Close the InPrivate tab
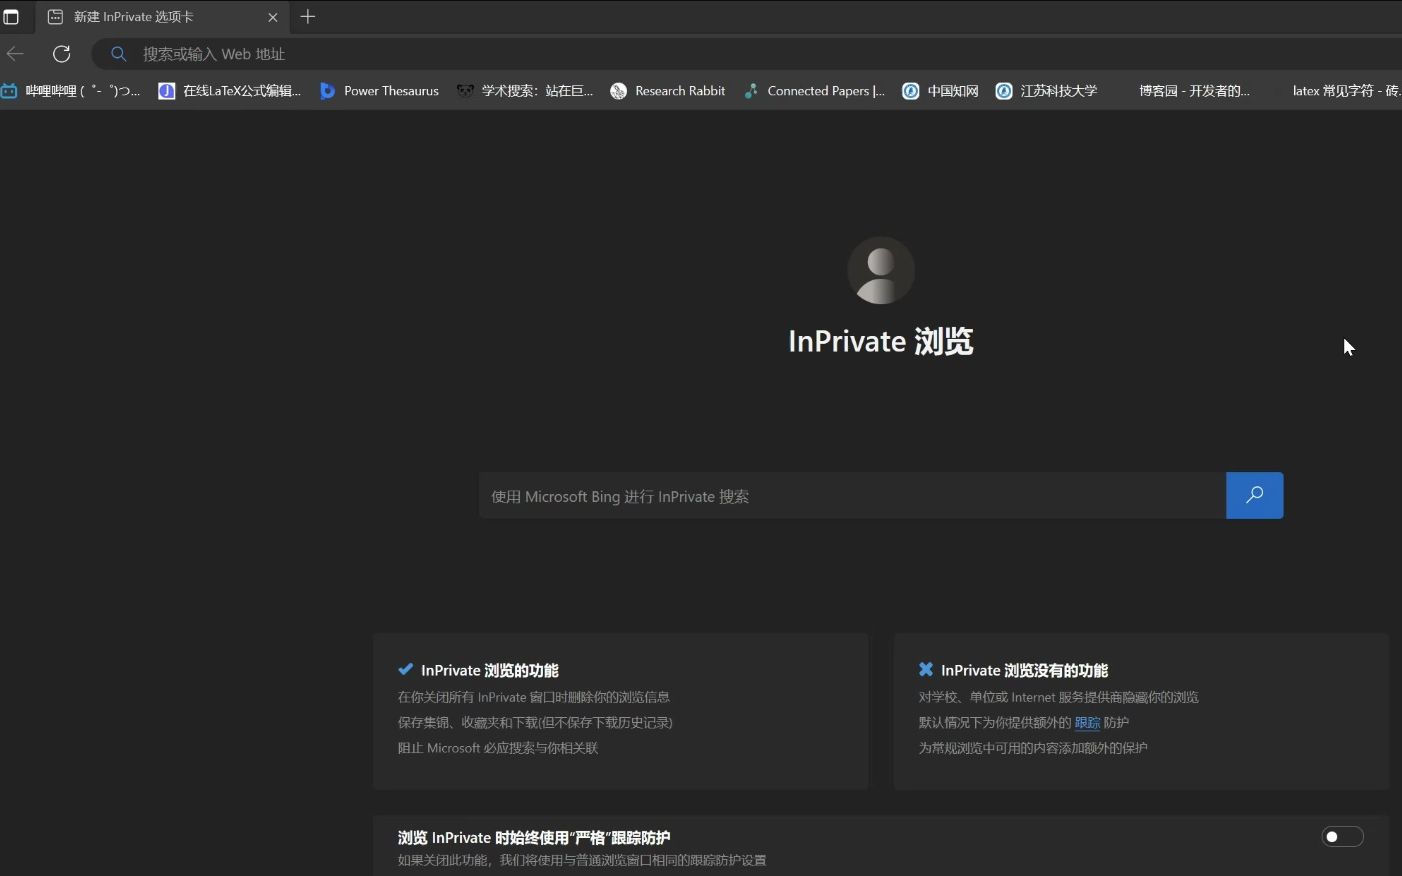Viewport: 1402px width, 876px height. click(x=273, y=17)
